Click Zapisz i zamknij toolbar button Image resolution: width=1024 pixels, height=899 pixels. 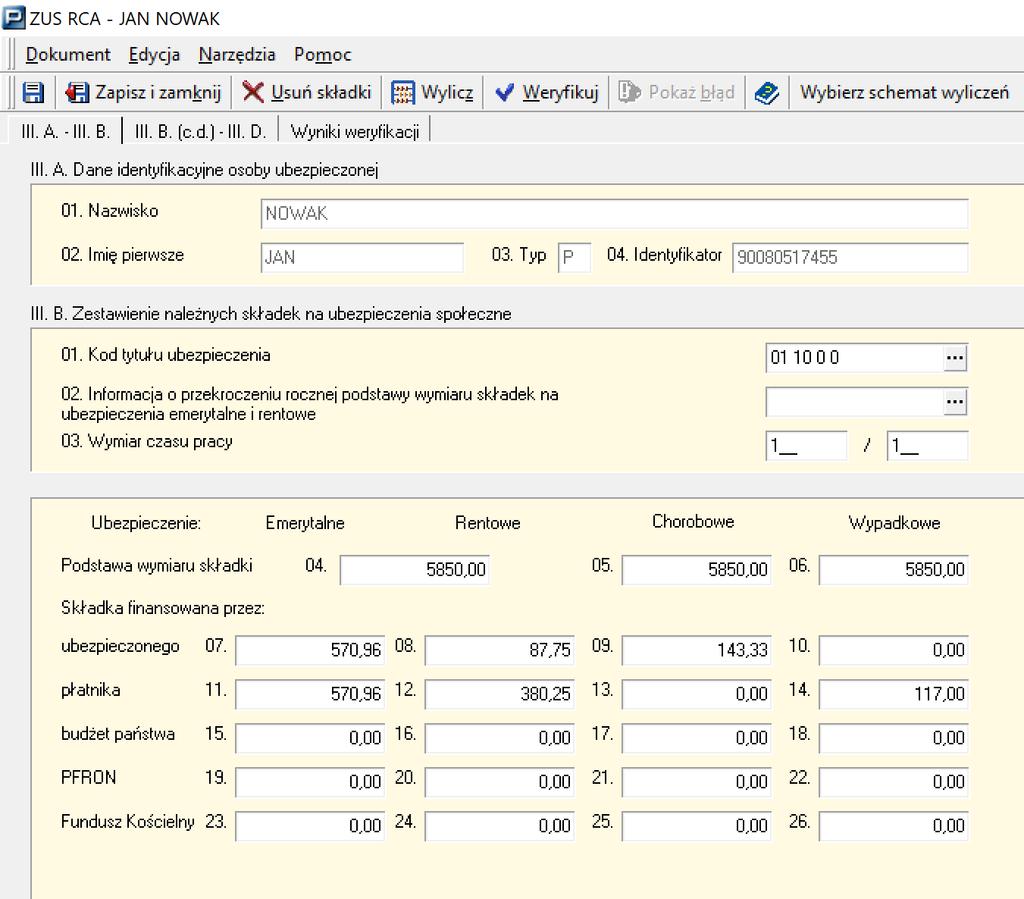pyautogui.click(x=144, y=93)
